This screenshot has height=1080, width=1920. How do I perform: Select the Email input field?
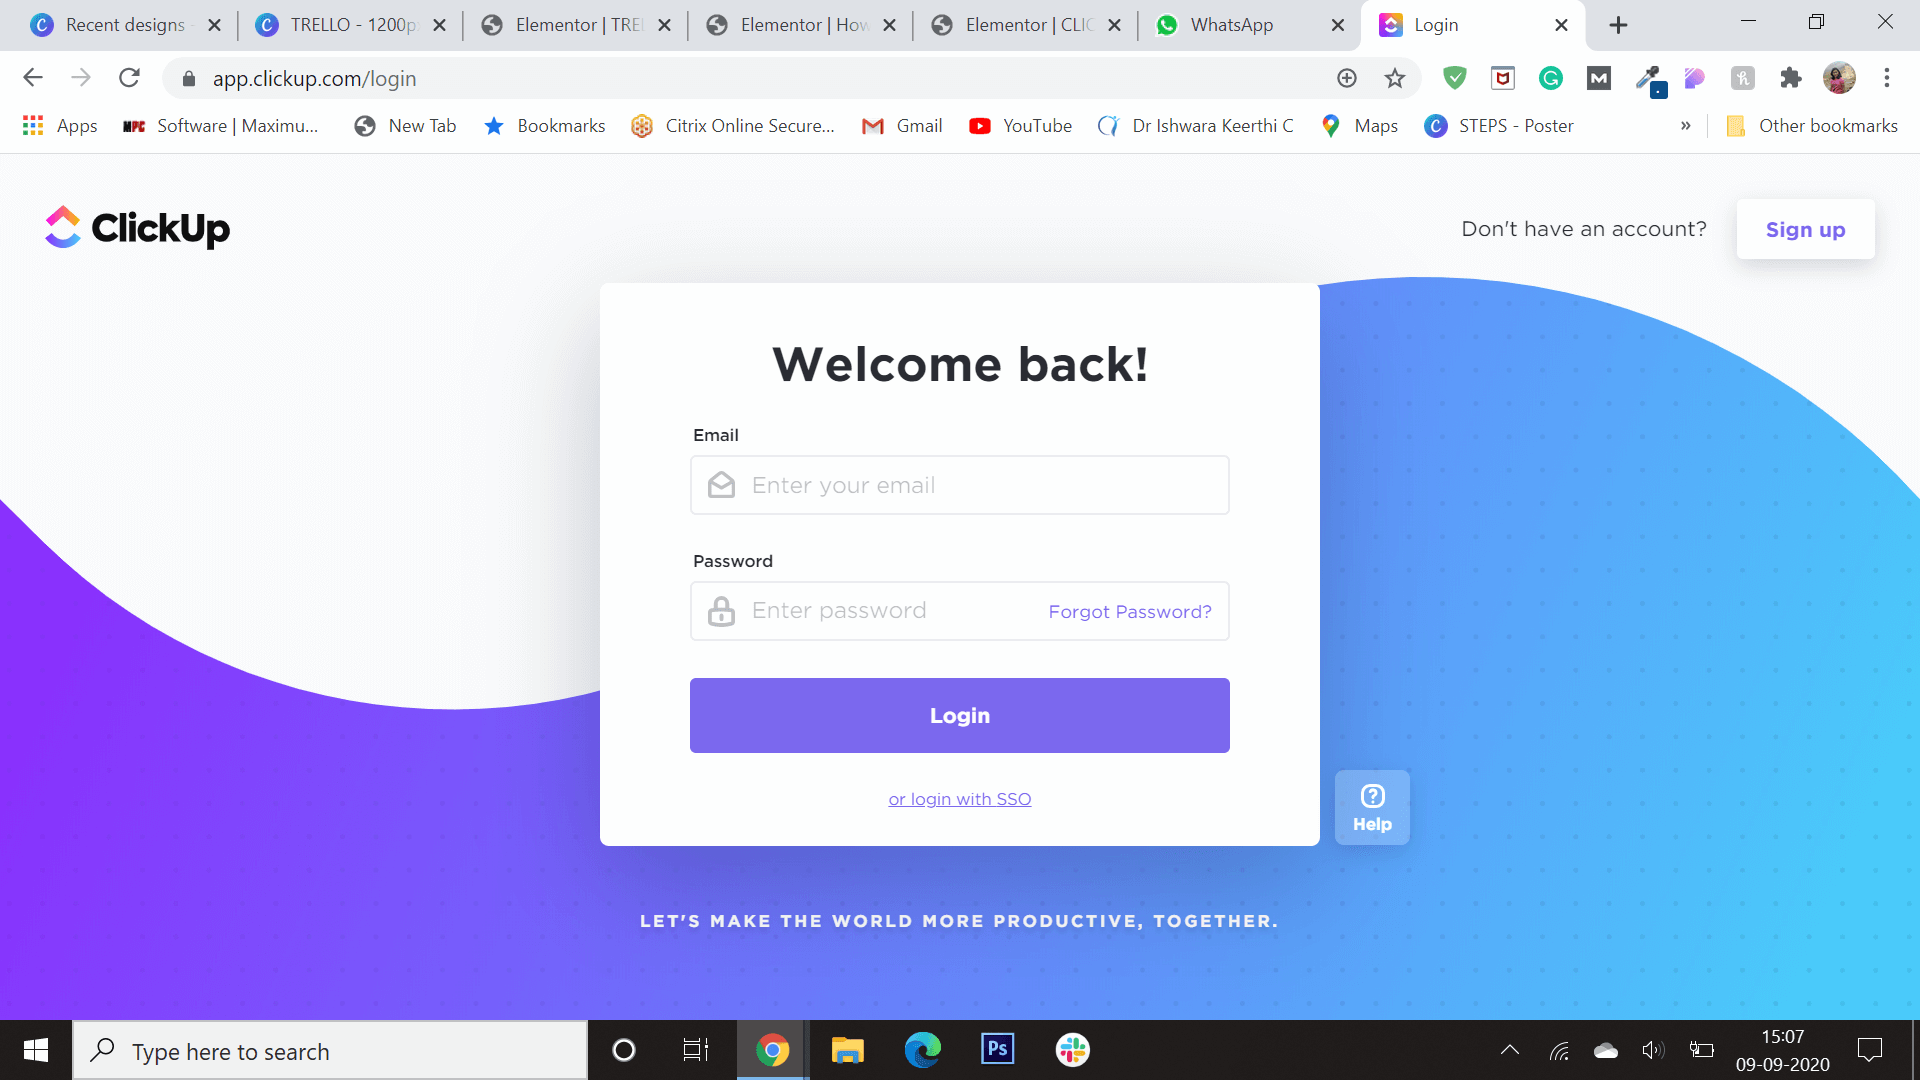tap(959, 484)
